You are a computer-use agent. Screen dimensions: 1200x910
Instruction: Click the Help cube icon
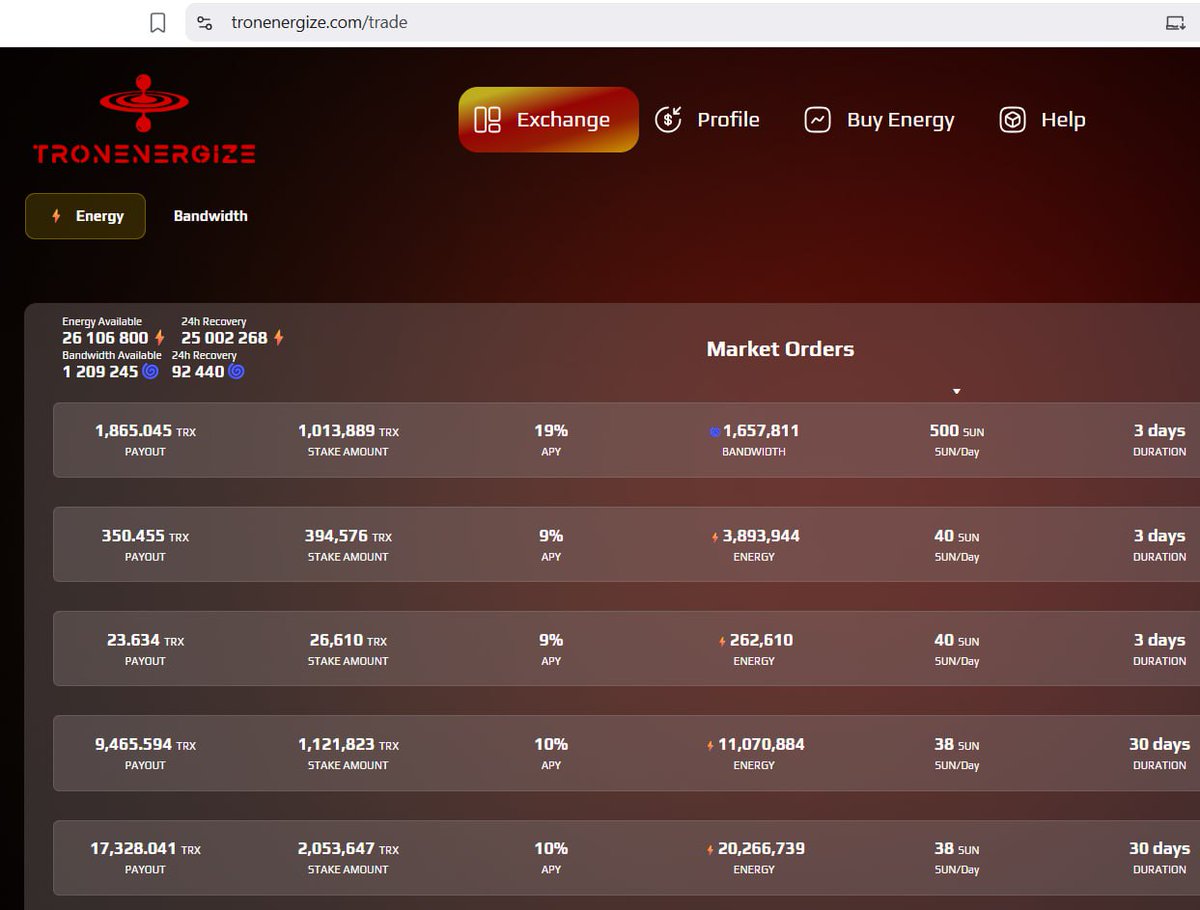1012,120
